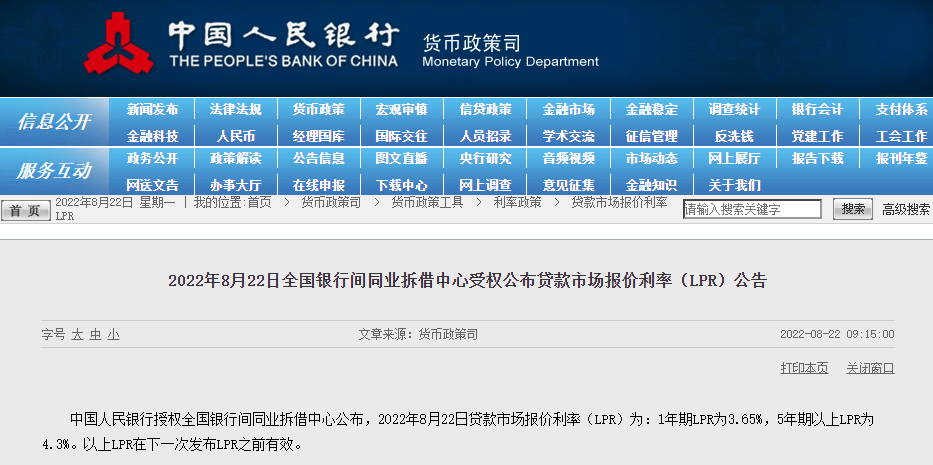The height and width of the screenshot is (465, 933).
Task: Select 宏观审慎 in the navigation
Action: click(402, 110)
